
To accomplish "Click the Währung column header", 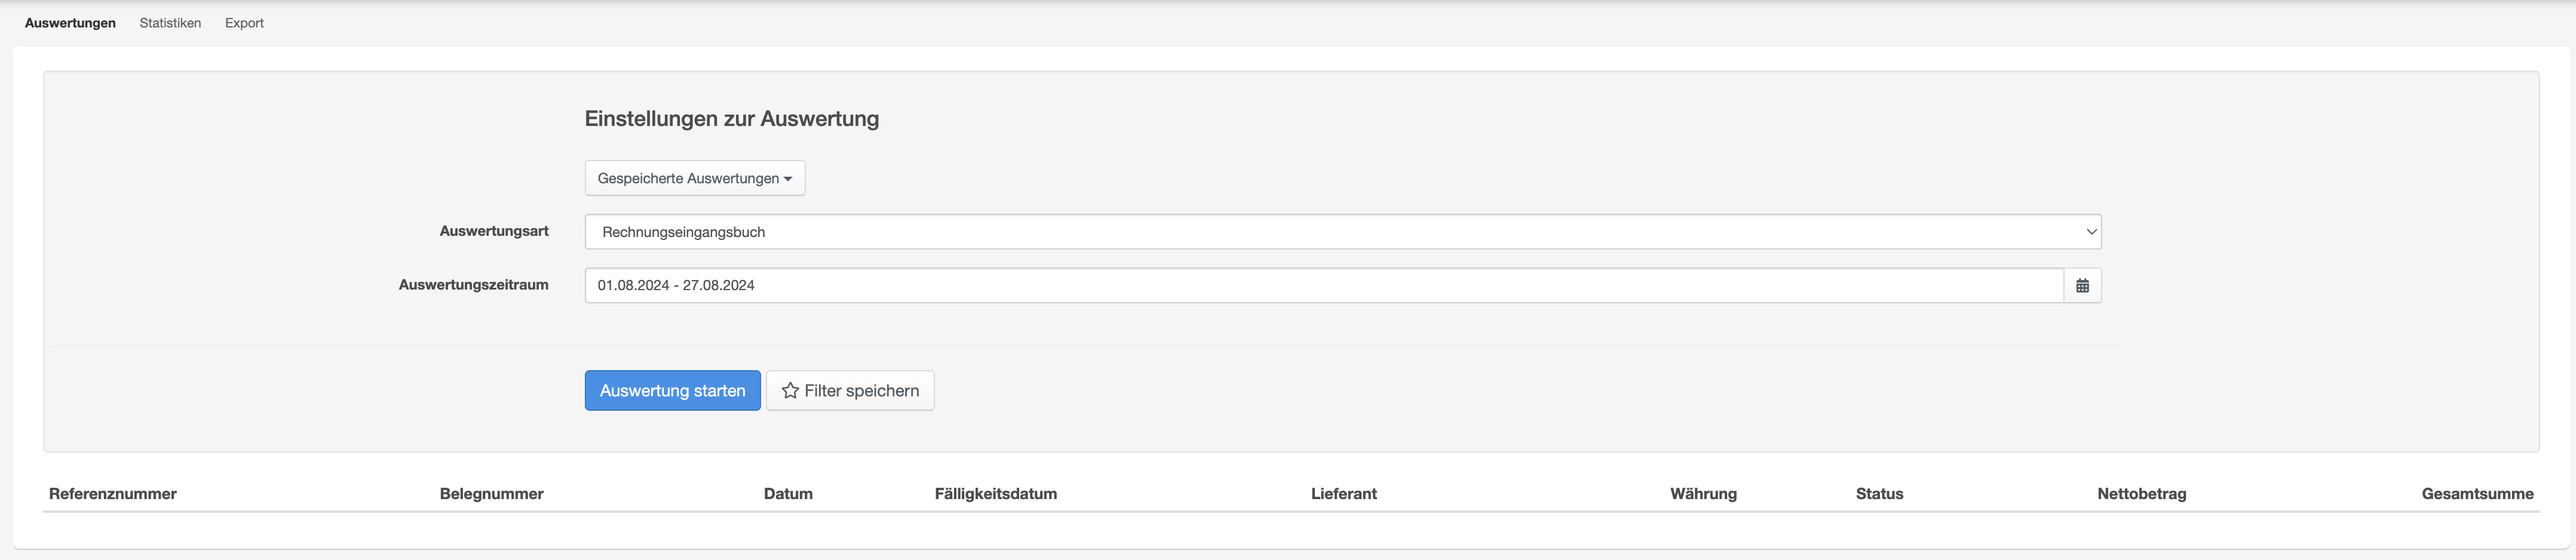I will click(x=1703, y=494).
